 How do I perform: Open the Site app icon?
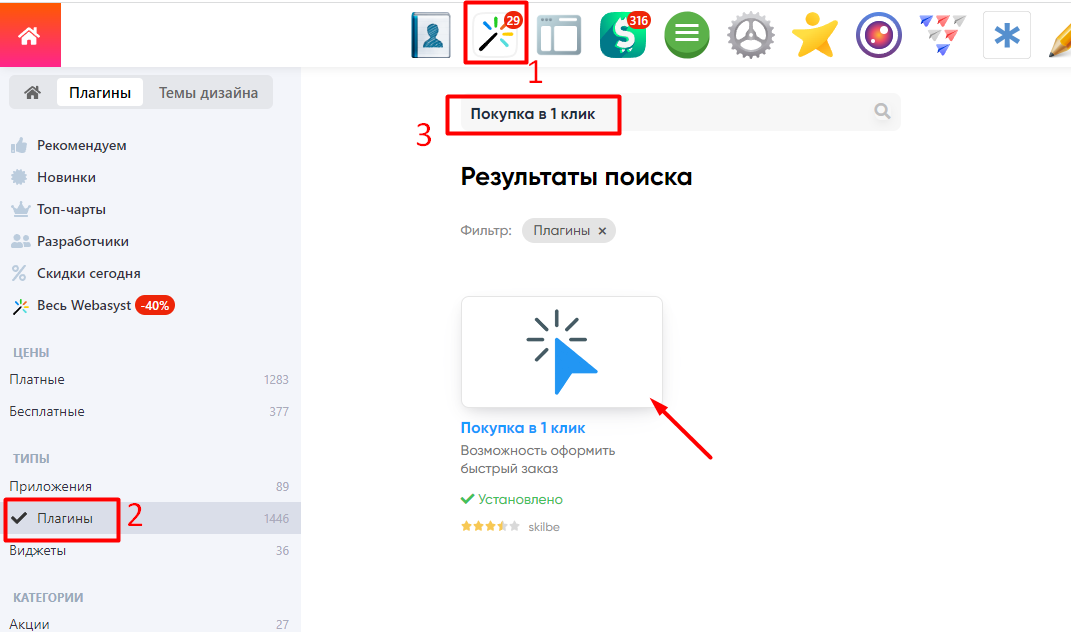coord(558,36)
